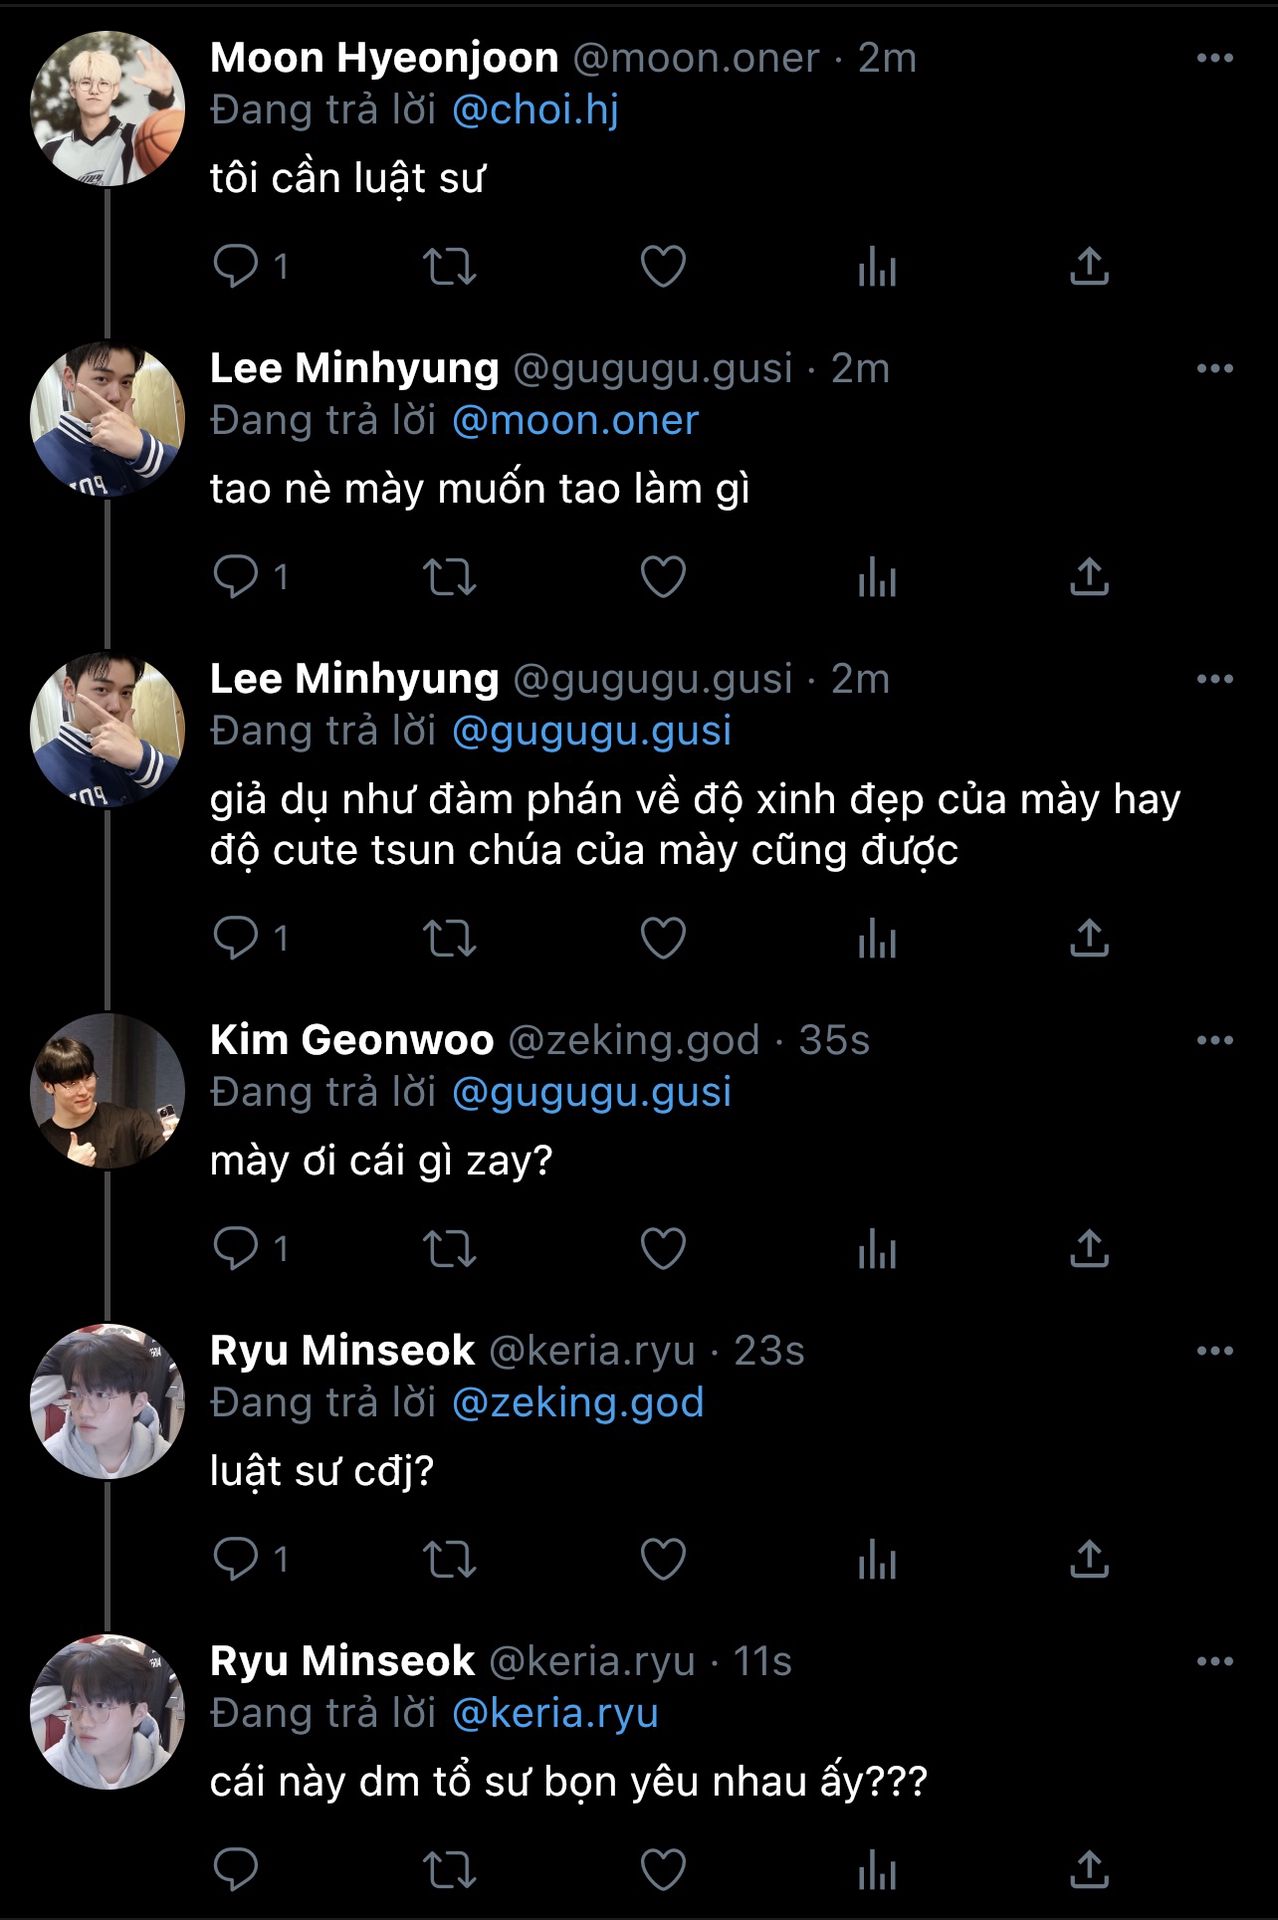Like Ryu Minseok's last tweet about "bọn yêu nhau"
The height and width of the screenshot is (1920, 1278).
(x=663, y=1870)
